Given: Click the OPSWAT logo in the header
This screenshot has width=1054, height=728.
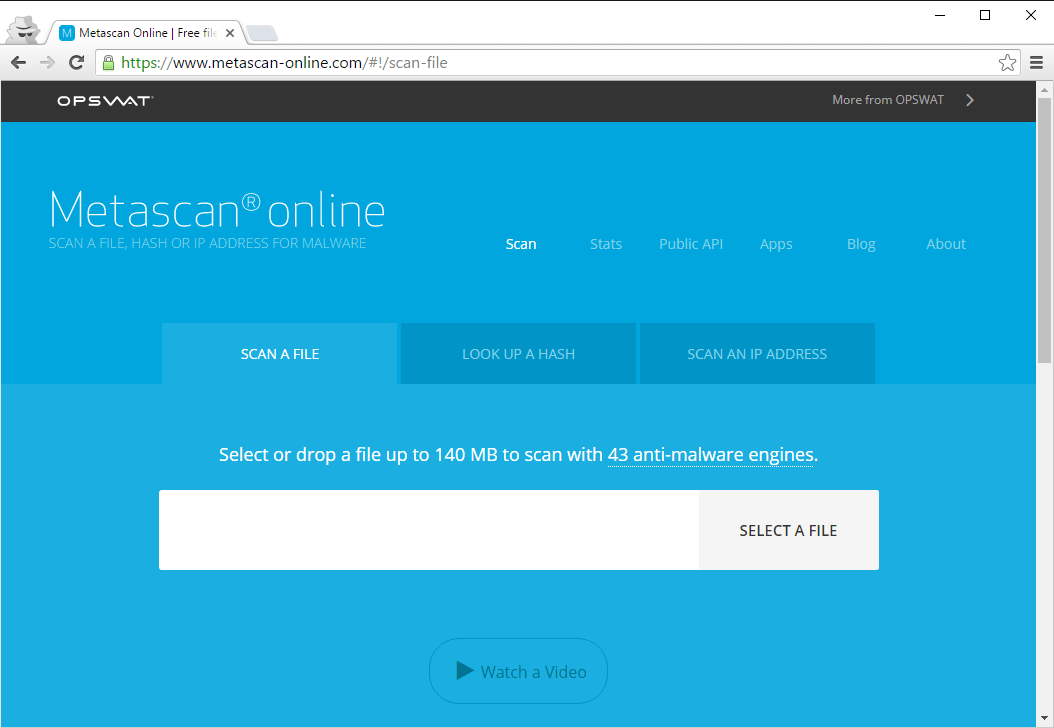Looking at the screenshot, I should click(x=104, y=100).
